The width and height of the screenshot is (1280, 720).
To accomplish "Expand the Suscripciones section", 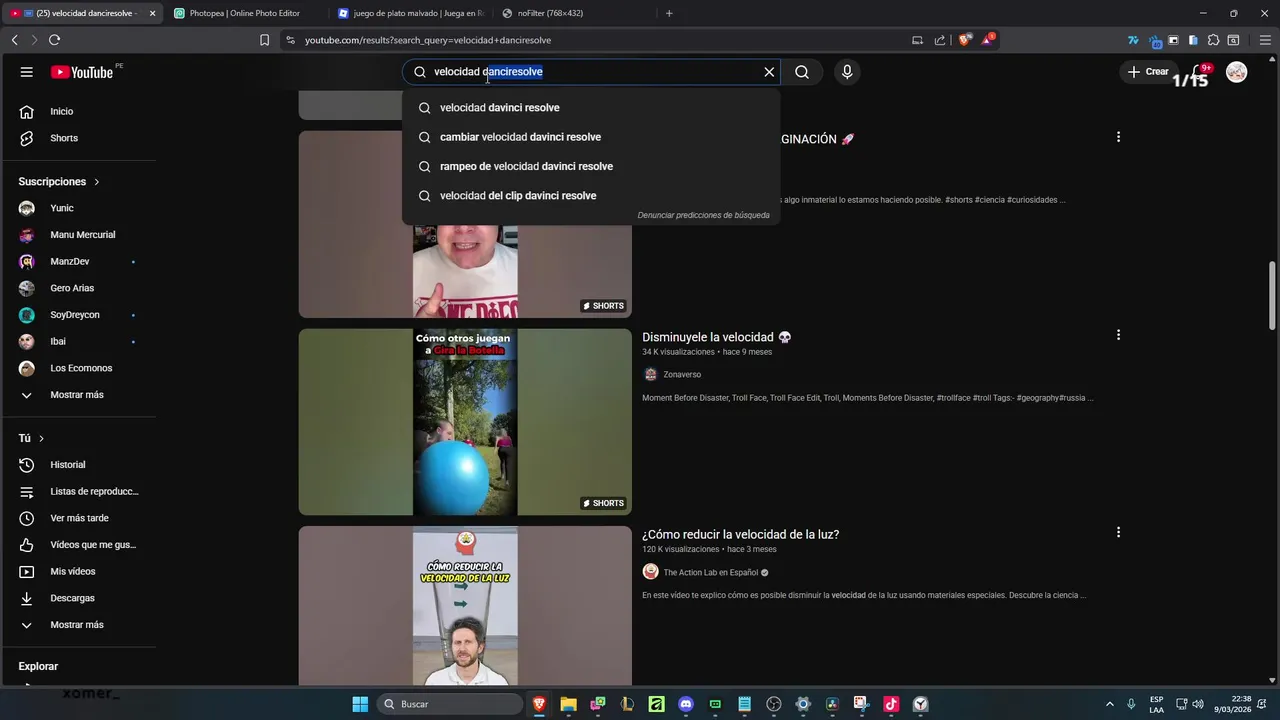I will (59, 182).
